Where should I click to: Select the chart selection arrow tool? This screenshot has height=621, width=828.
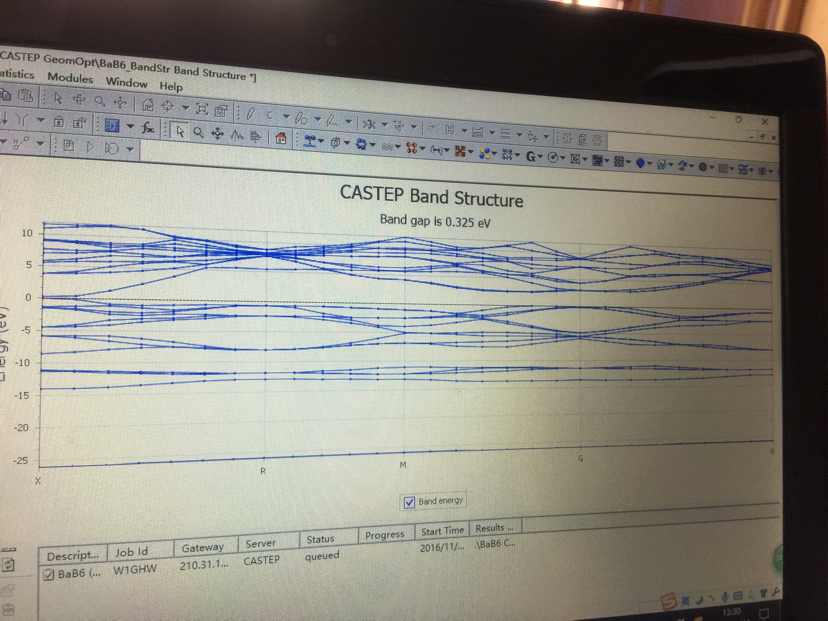click(x=180, y=130)
